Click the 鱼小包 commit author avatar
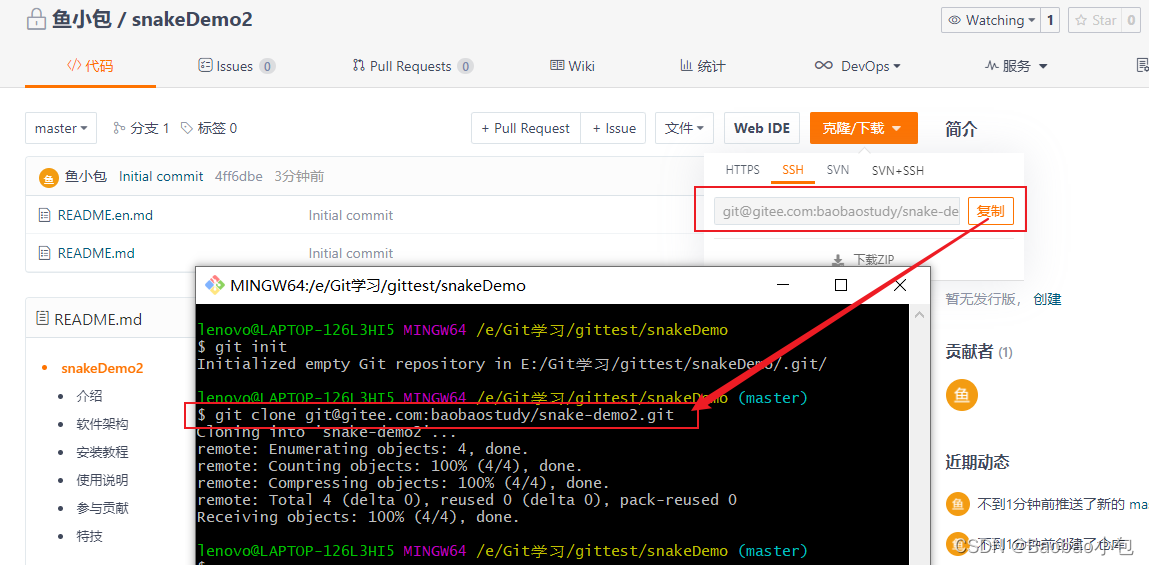Viewport: 1149px width, 565px height. click(x=48, y=177)
